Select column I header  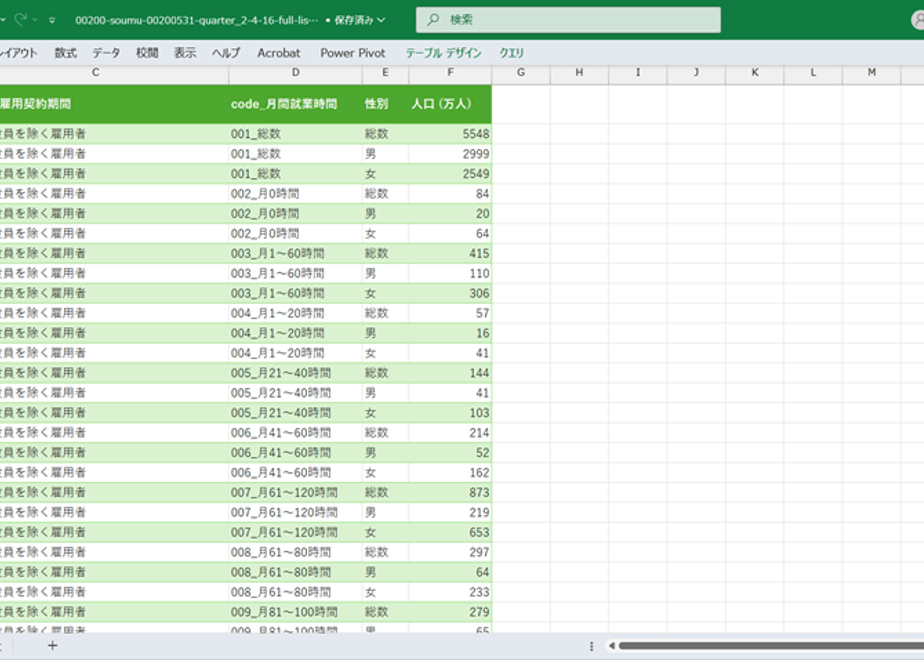pyautogui.click(x=638, y=72)
